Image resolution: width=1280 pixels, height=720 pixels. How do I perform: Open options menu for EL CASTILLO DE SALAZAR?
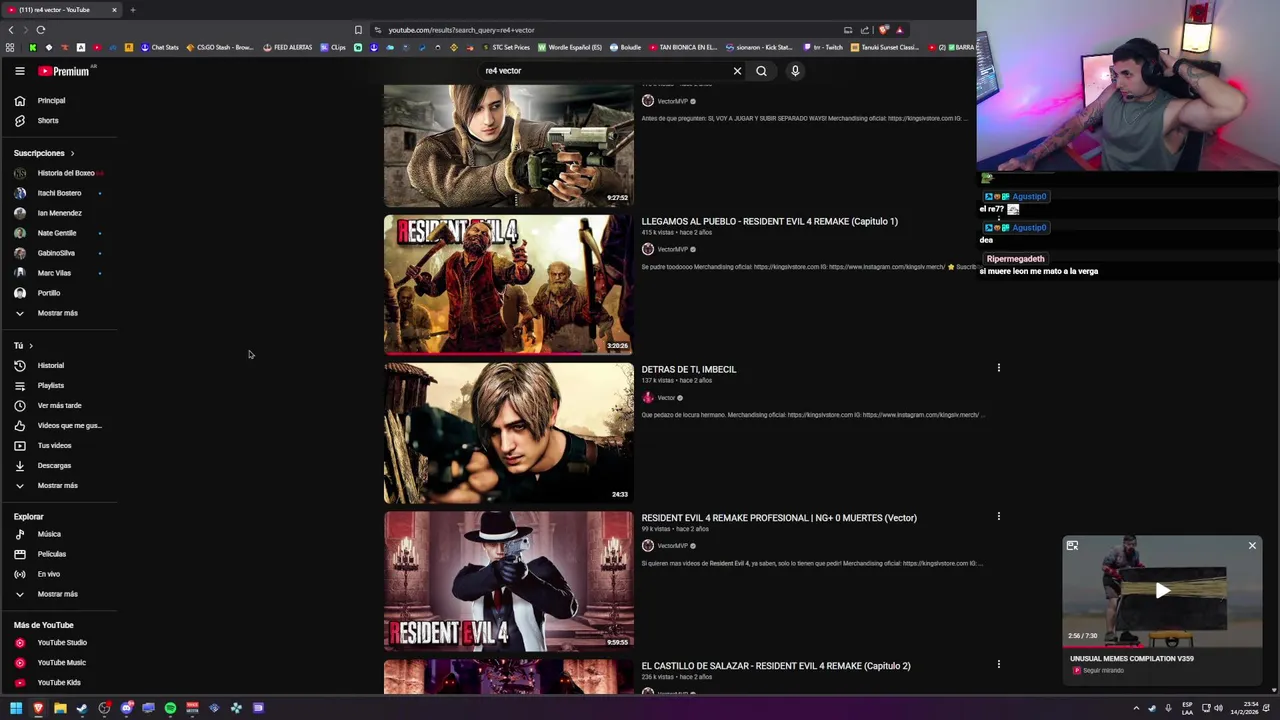pyautogui.click(x=998, y=664)
